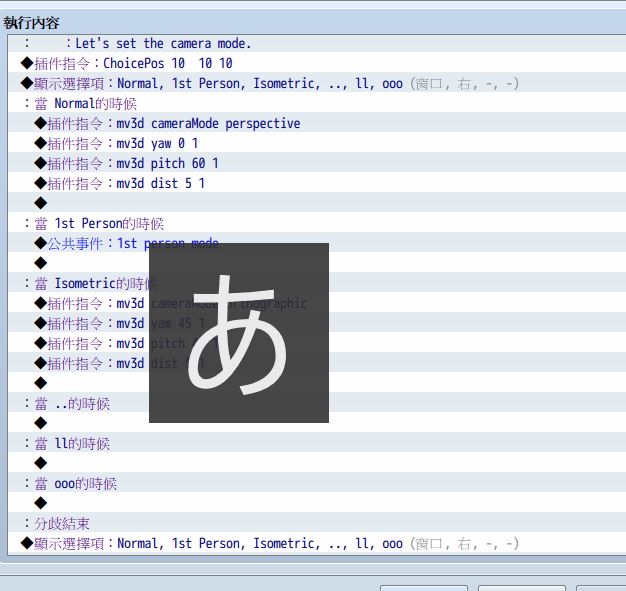Select the mv3d pitch row in Isometric branch
Viewport: 626px width, 591px height.
click(317, 343)
